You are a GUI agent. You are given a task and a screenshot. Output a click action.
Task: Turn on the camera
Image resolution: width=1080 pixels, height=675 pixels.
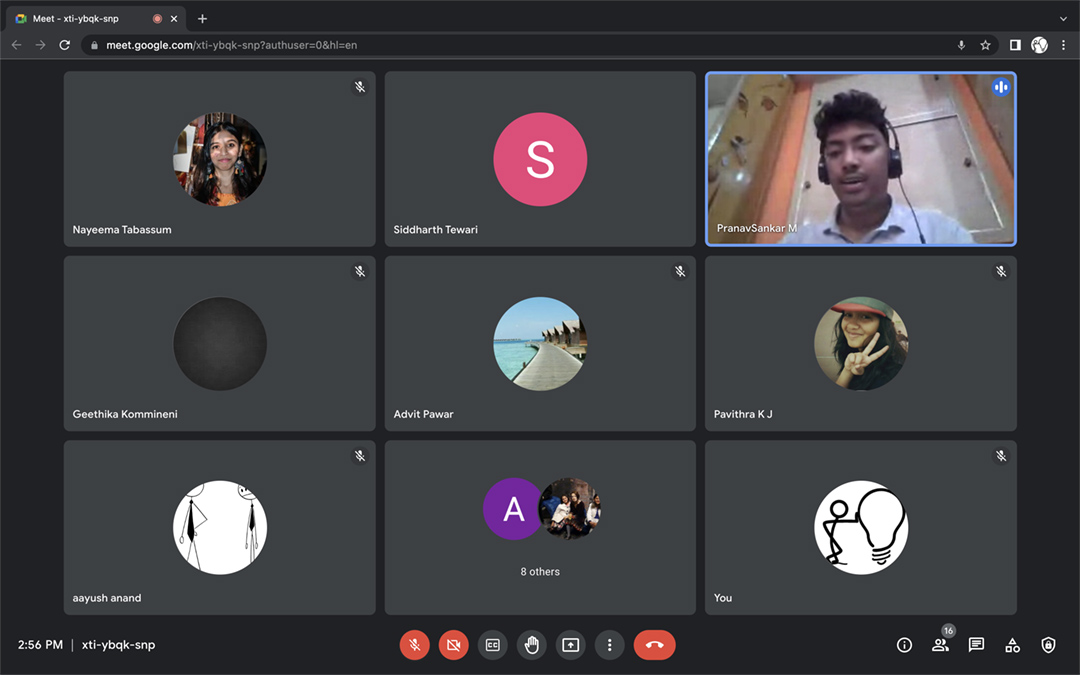pos(453,645)
